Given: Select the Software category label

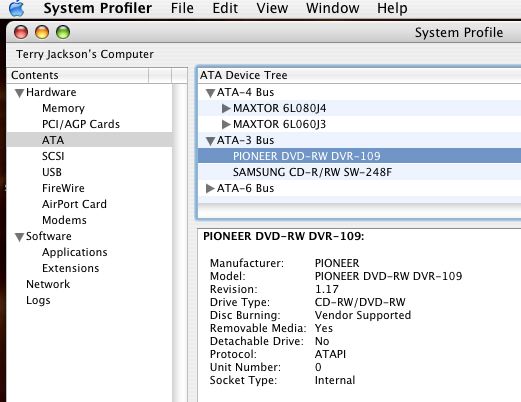Looking at the screenshot, I should (x=49, y=236).
